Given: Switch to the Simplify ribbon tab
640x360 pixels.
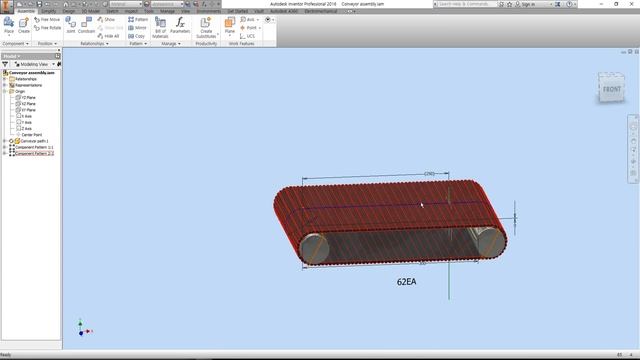Looking at the screenshot, I should (x=49, y=11).
